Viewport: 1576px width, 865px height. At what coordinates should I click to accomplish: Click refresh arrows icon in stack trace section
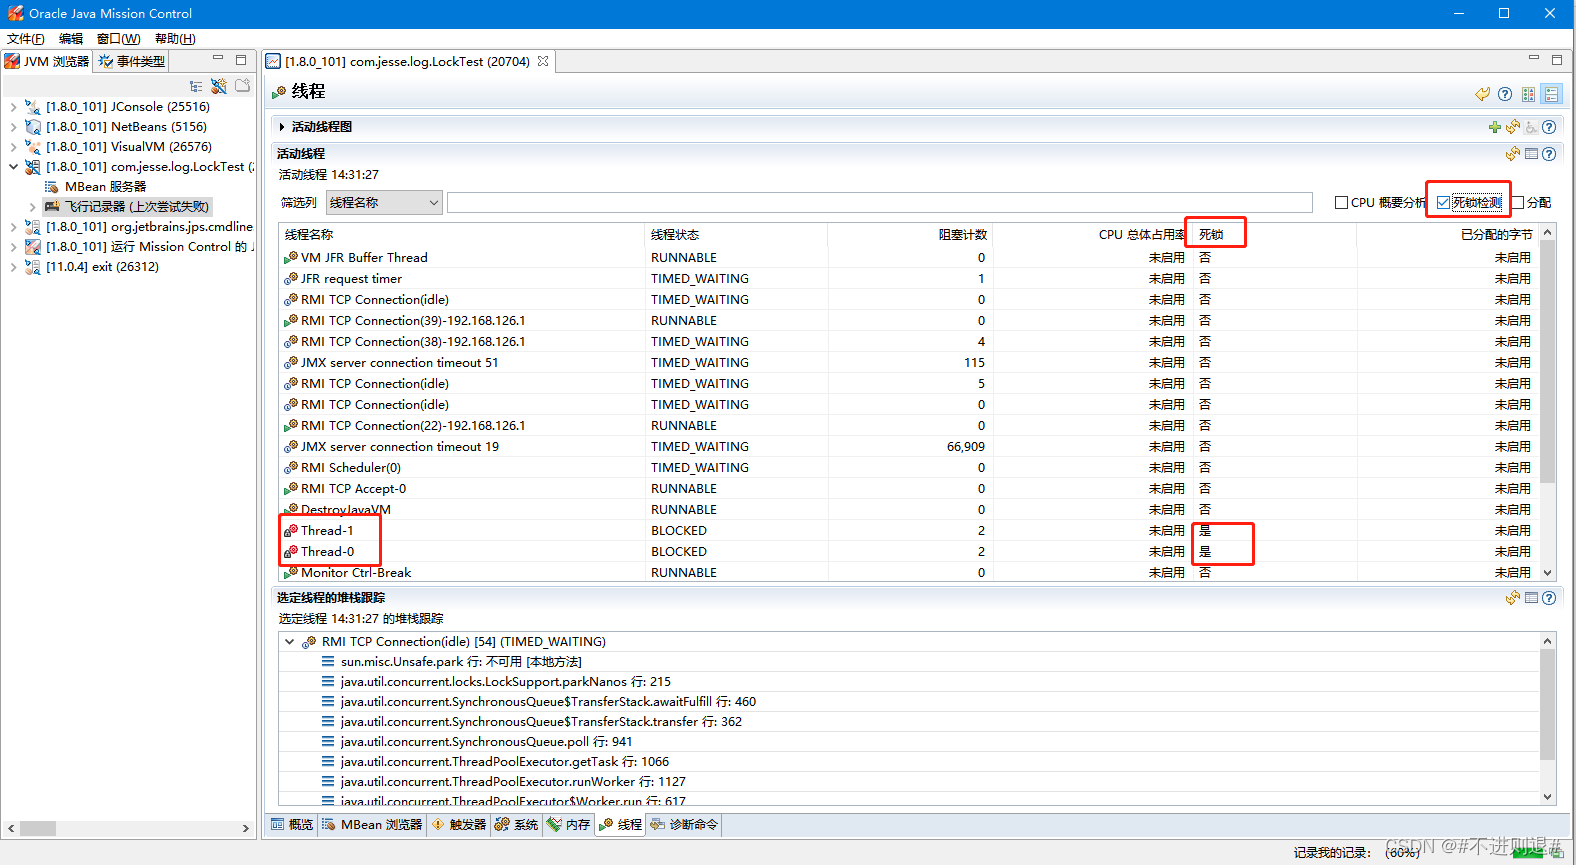pos(1513,598)
